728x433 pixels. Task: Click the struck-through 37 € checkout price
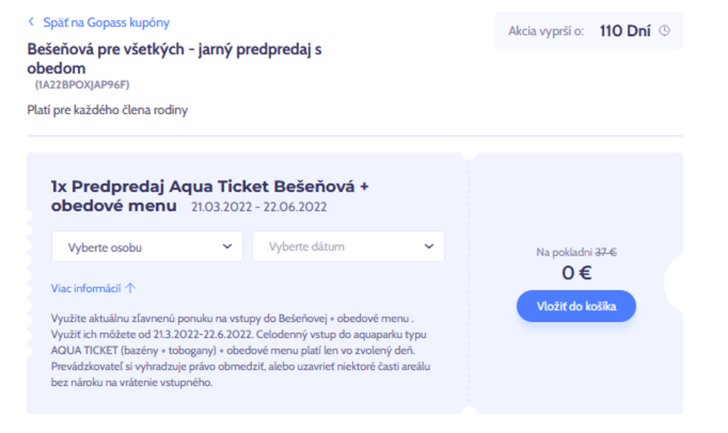[x=605, y=252]
